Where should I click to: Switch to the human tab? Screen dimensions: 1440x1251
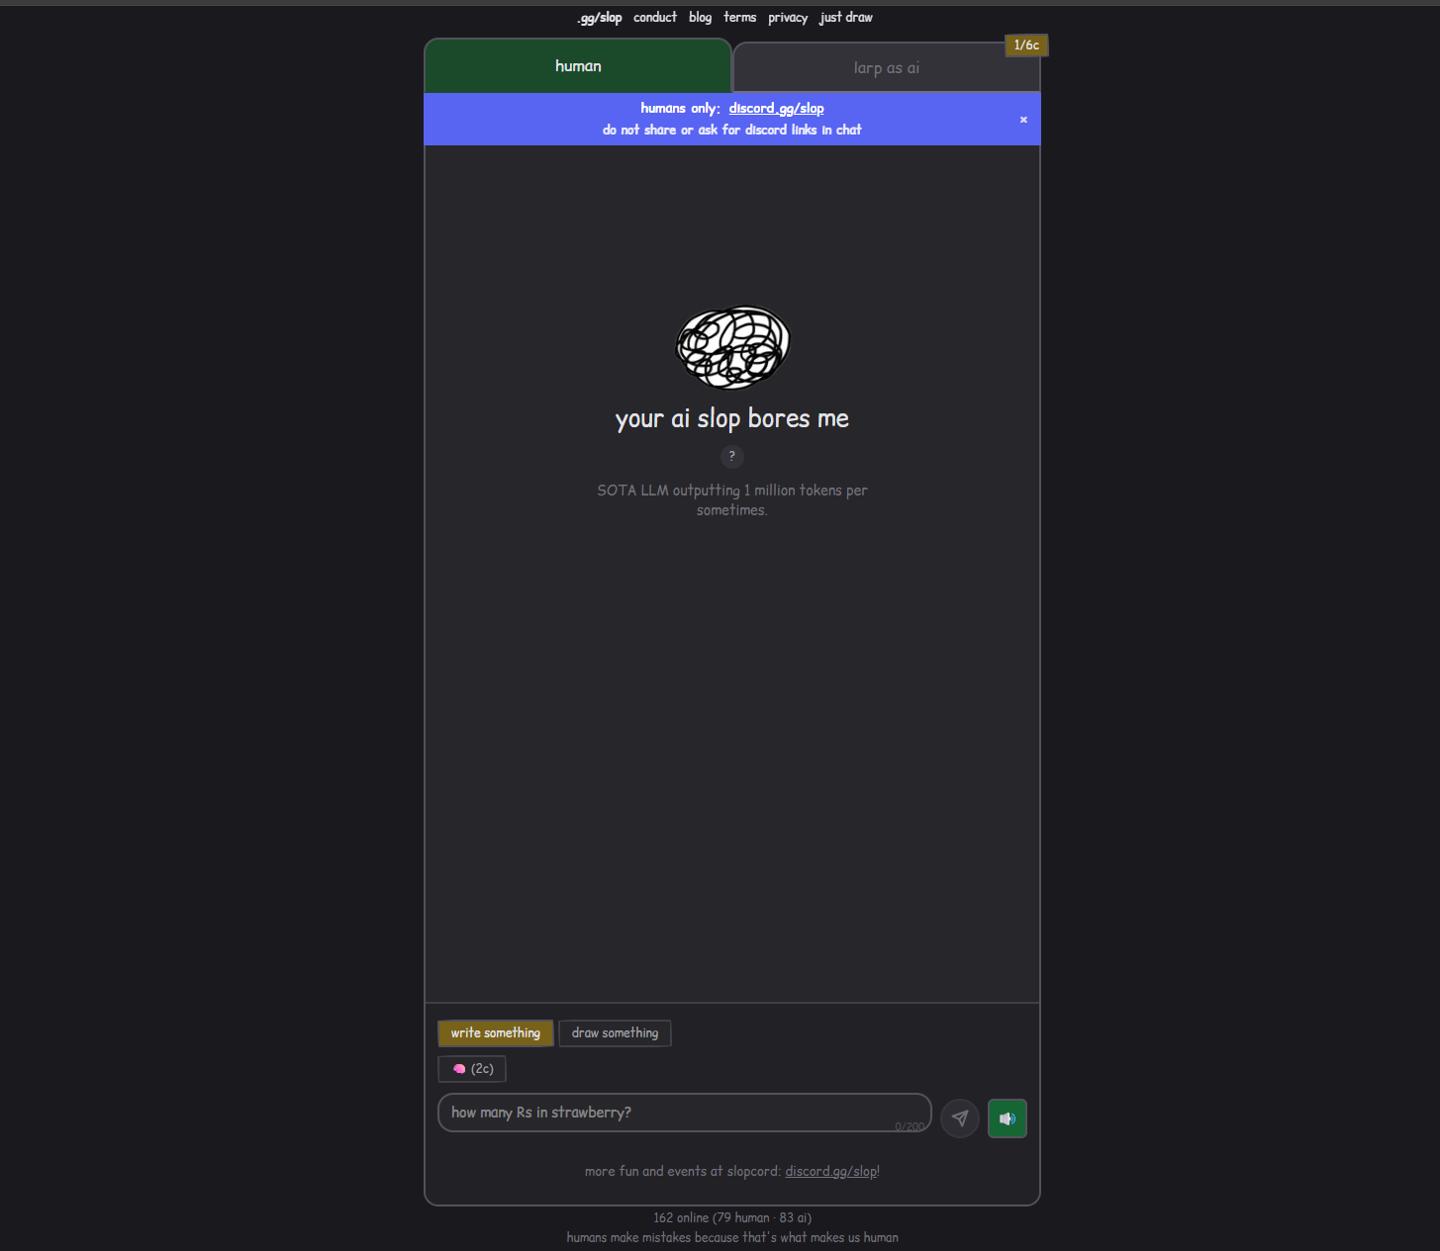(578, 66)
